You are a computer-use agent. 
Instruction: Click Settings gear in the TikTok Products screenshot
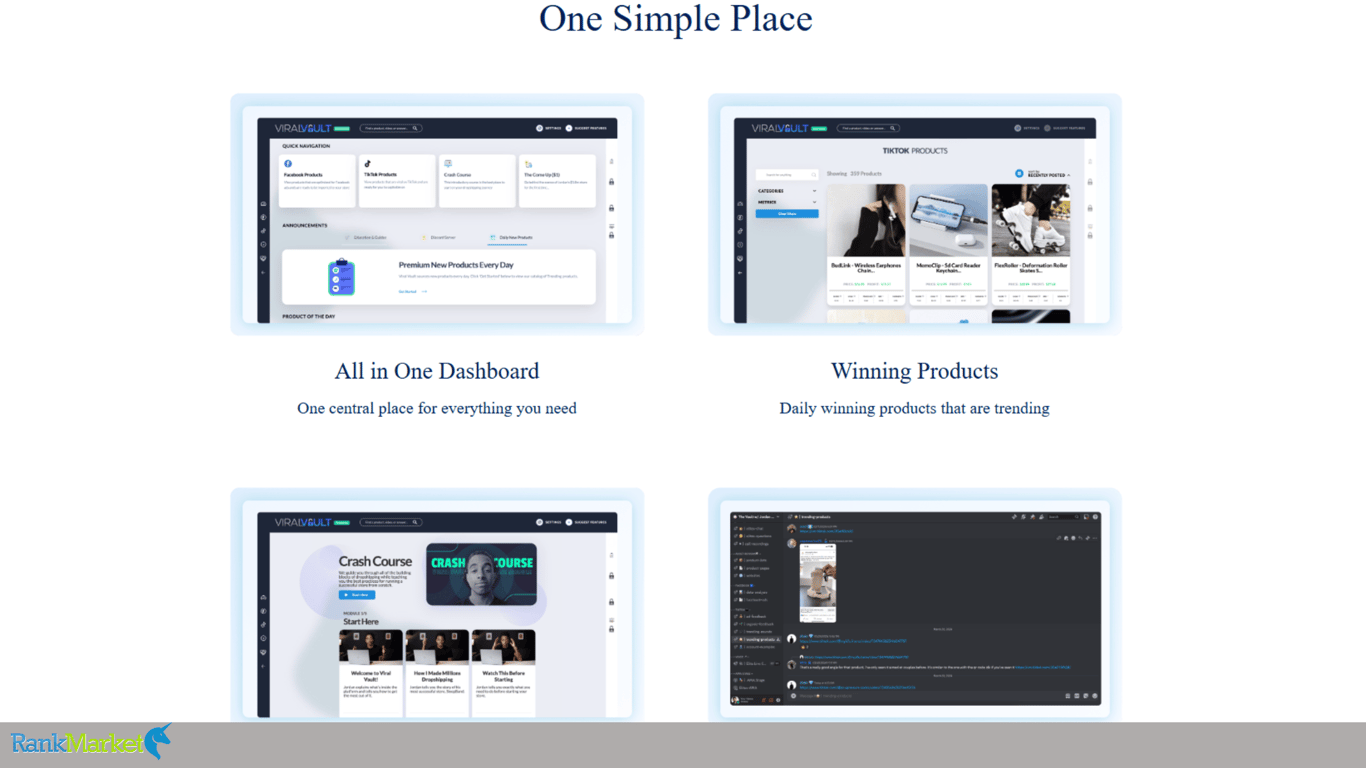[x=1018, y=128]
